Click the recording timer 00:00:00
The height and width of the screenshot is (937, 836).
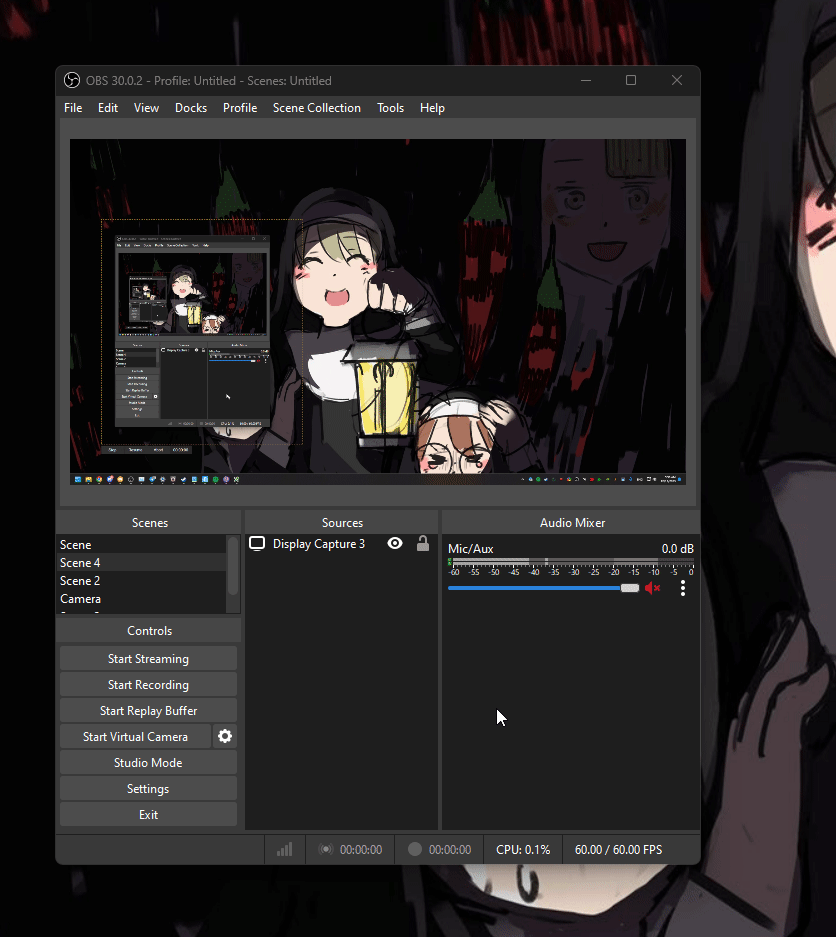pos(450,849)
